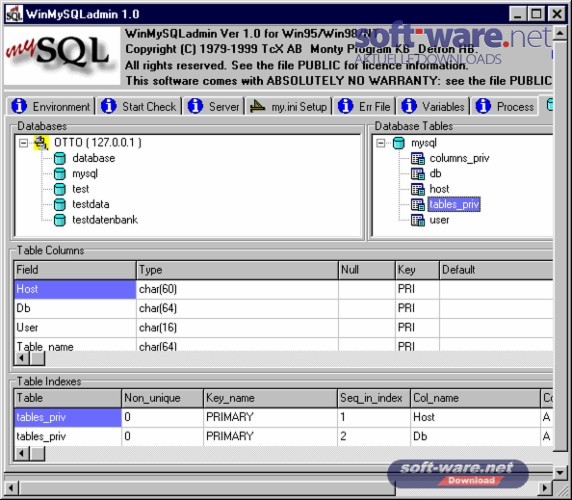Click the Field column header

pyautogui.click(x=75, y=270)
